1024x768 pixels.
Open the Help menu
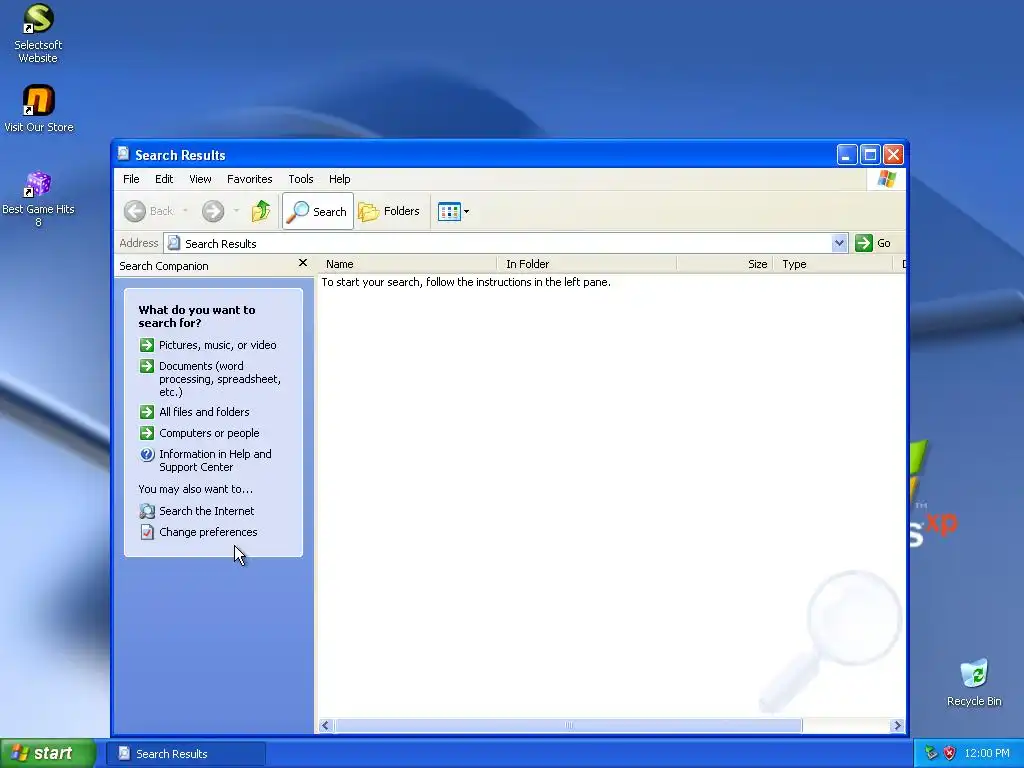click(x=339, y=179)
